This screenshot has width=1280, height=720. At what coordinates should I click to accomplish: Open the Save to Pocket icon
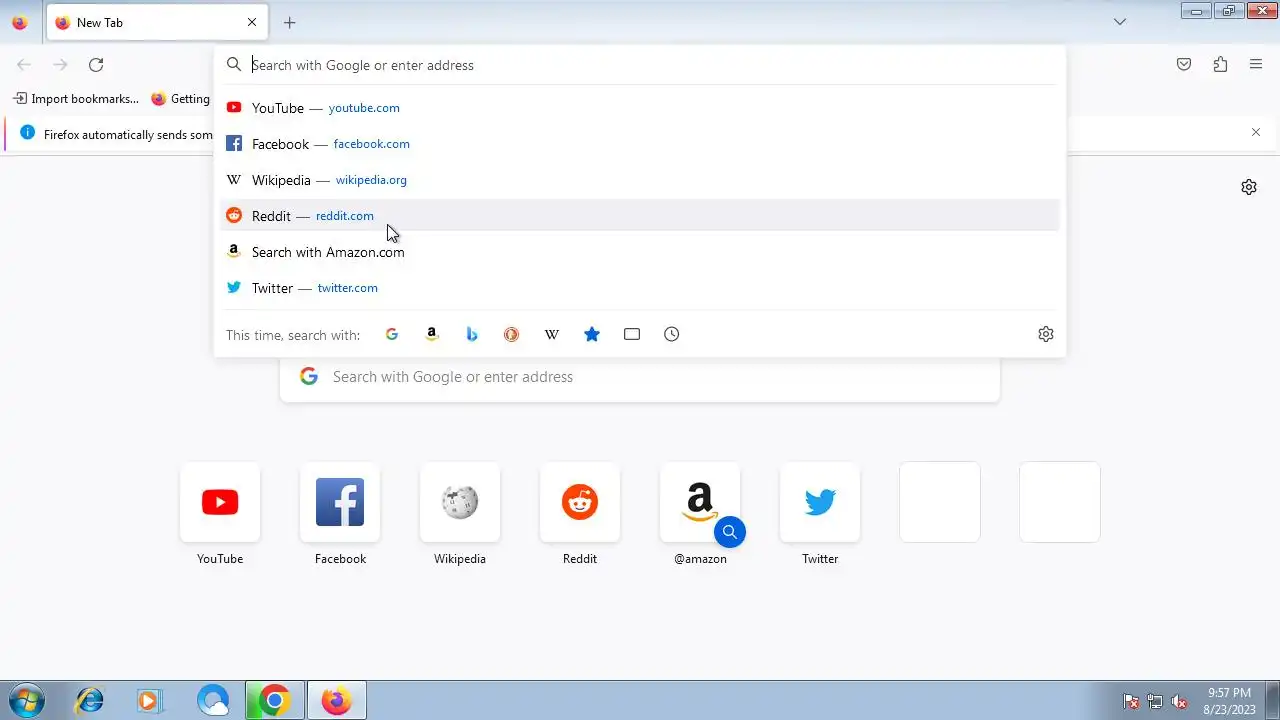coord(1184,65)
